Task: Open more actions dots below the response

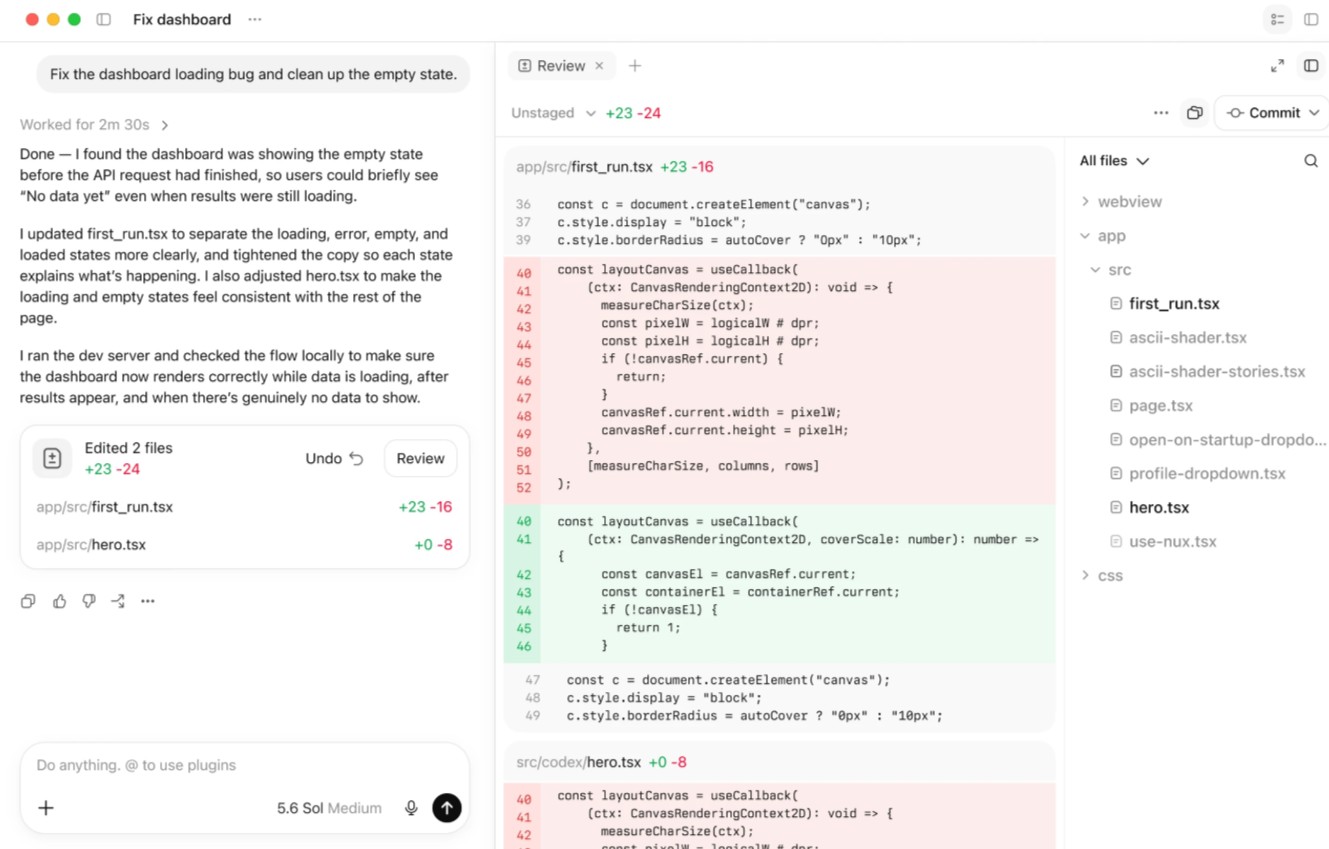Action: point(148,601)
